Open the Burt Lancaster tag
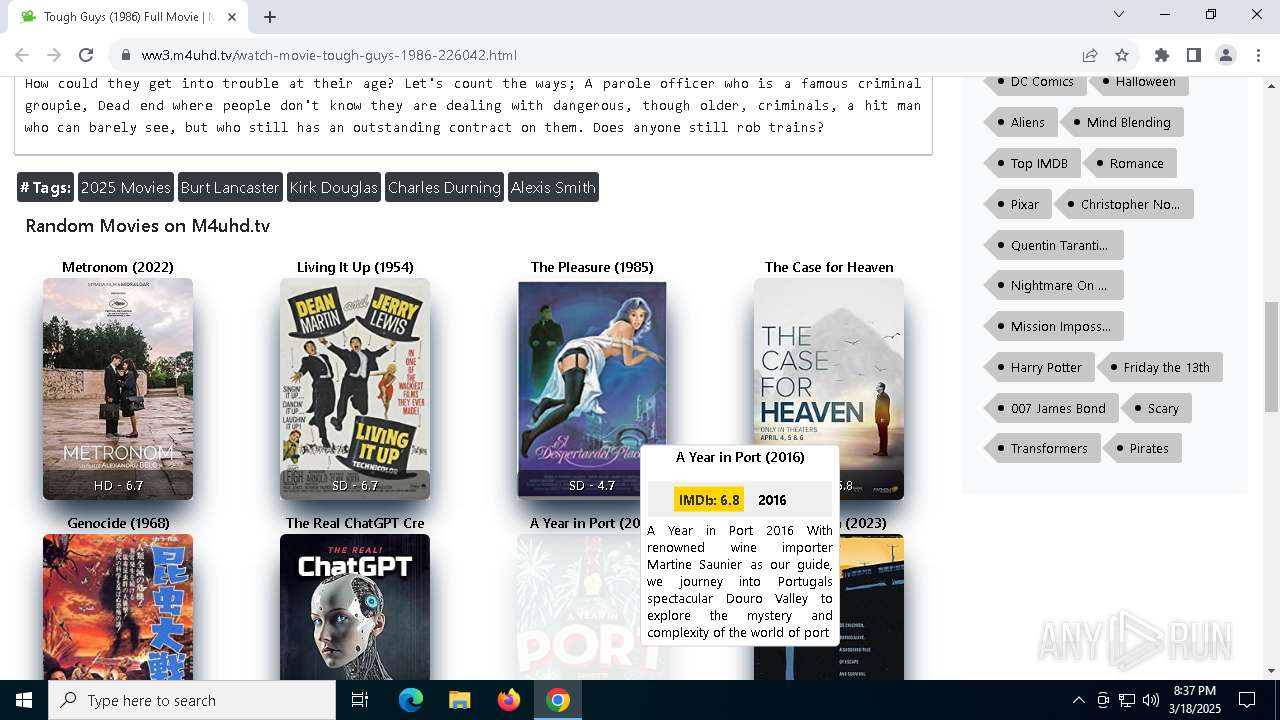 tap(230, 187)
